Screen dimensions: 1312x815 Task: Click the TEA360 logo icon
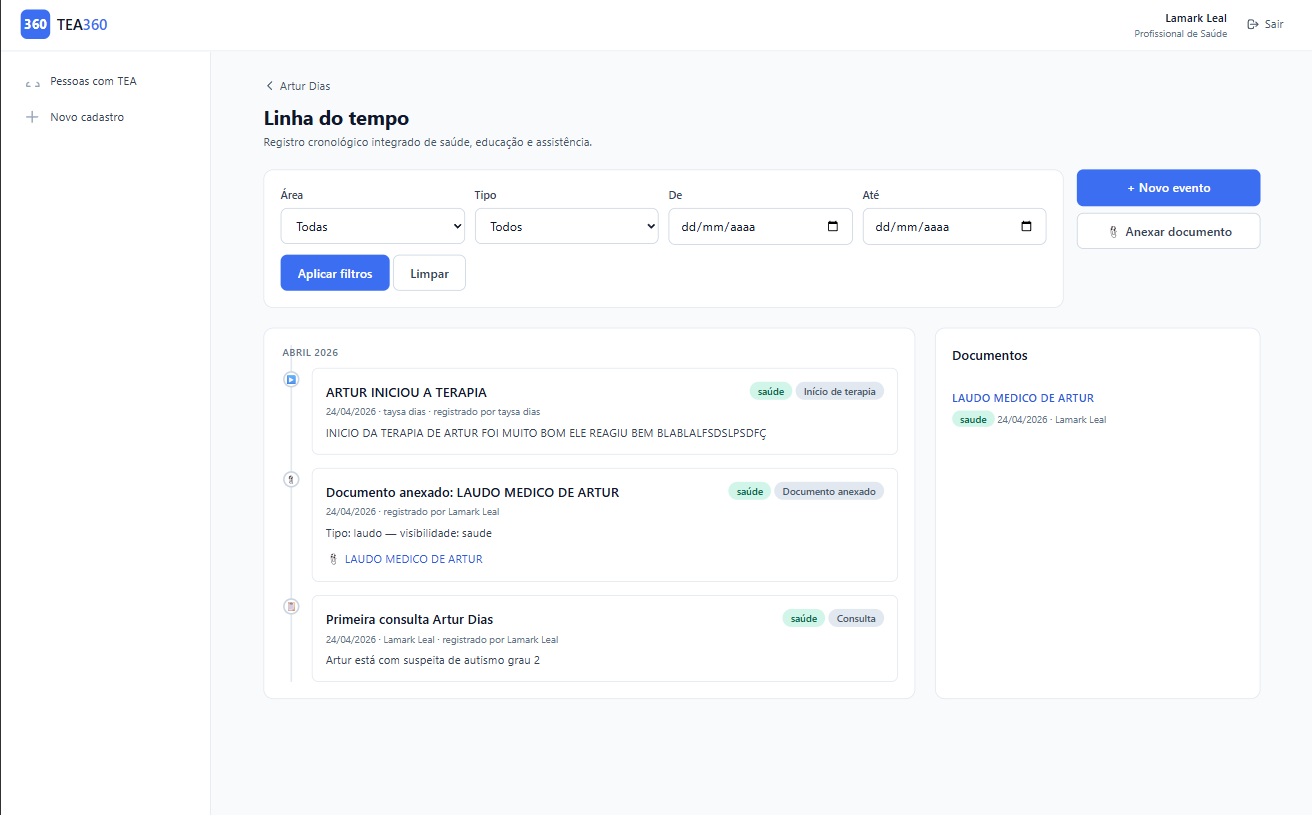pyautogui.click(x=35, y=25)
